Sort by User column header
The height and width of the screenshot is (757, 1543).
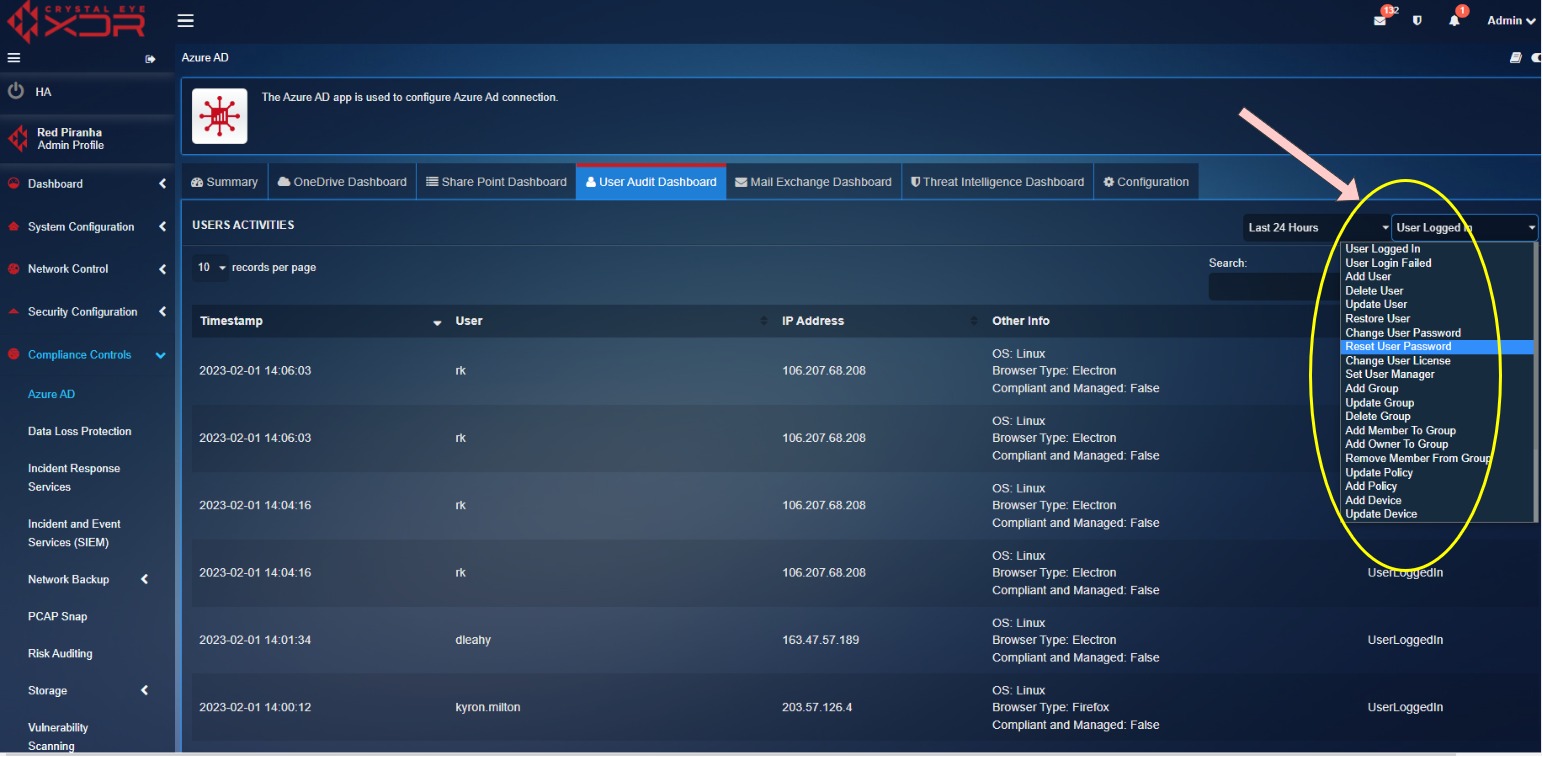point(611,321)
